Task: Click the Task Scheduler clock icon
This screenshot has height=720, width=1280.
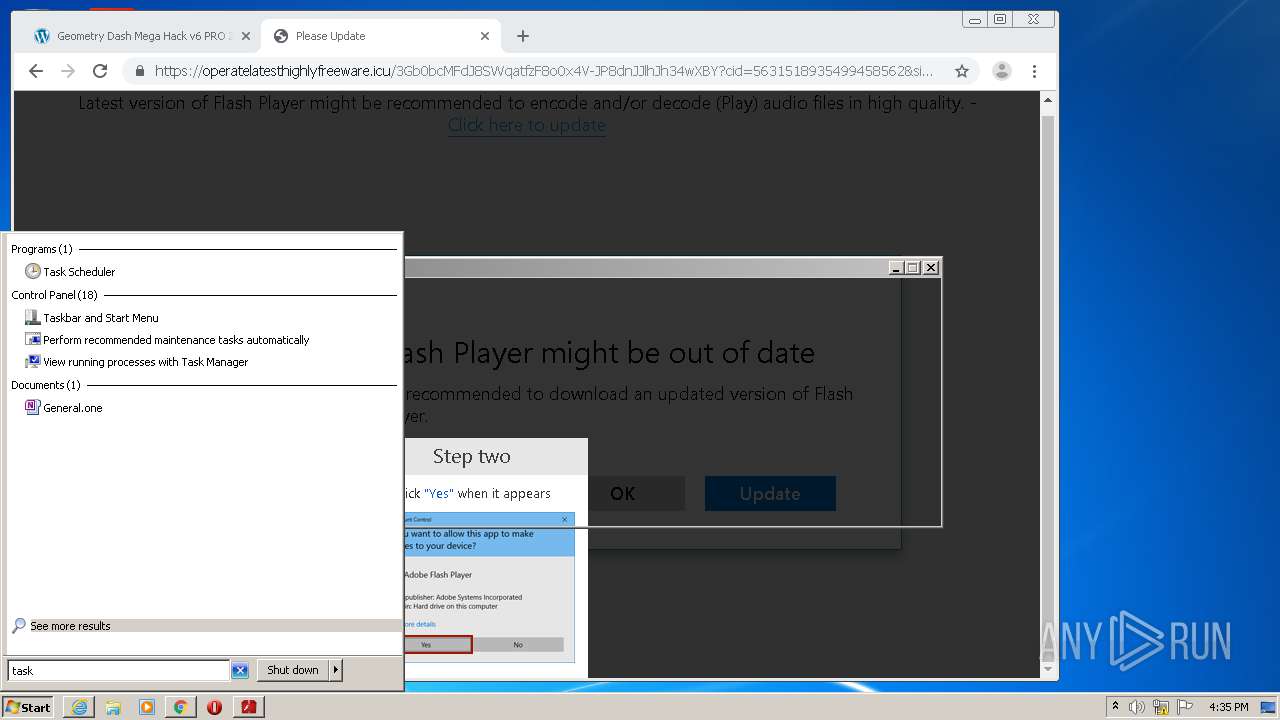Action: pyautogui.click(x=33, y=272)
